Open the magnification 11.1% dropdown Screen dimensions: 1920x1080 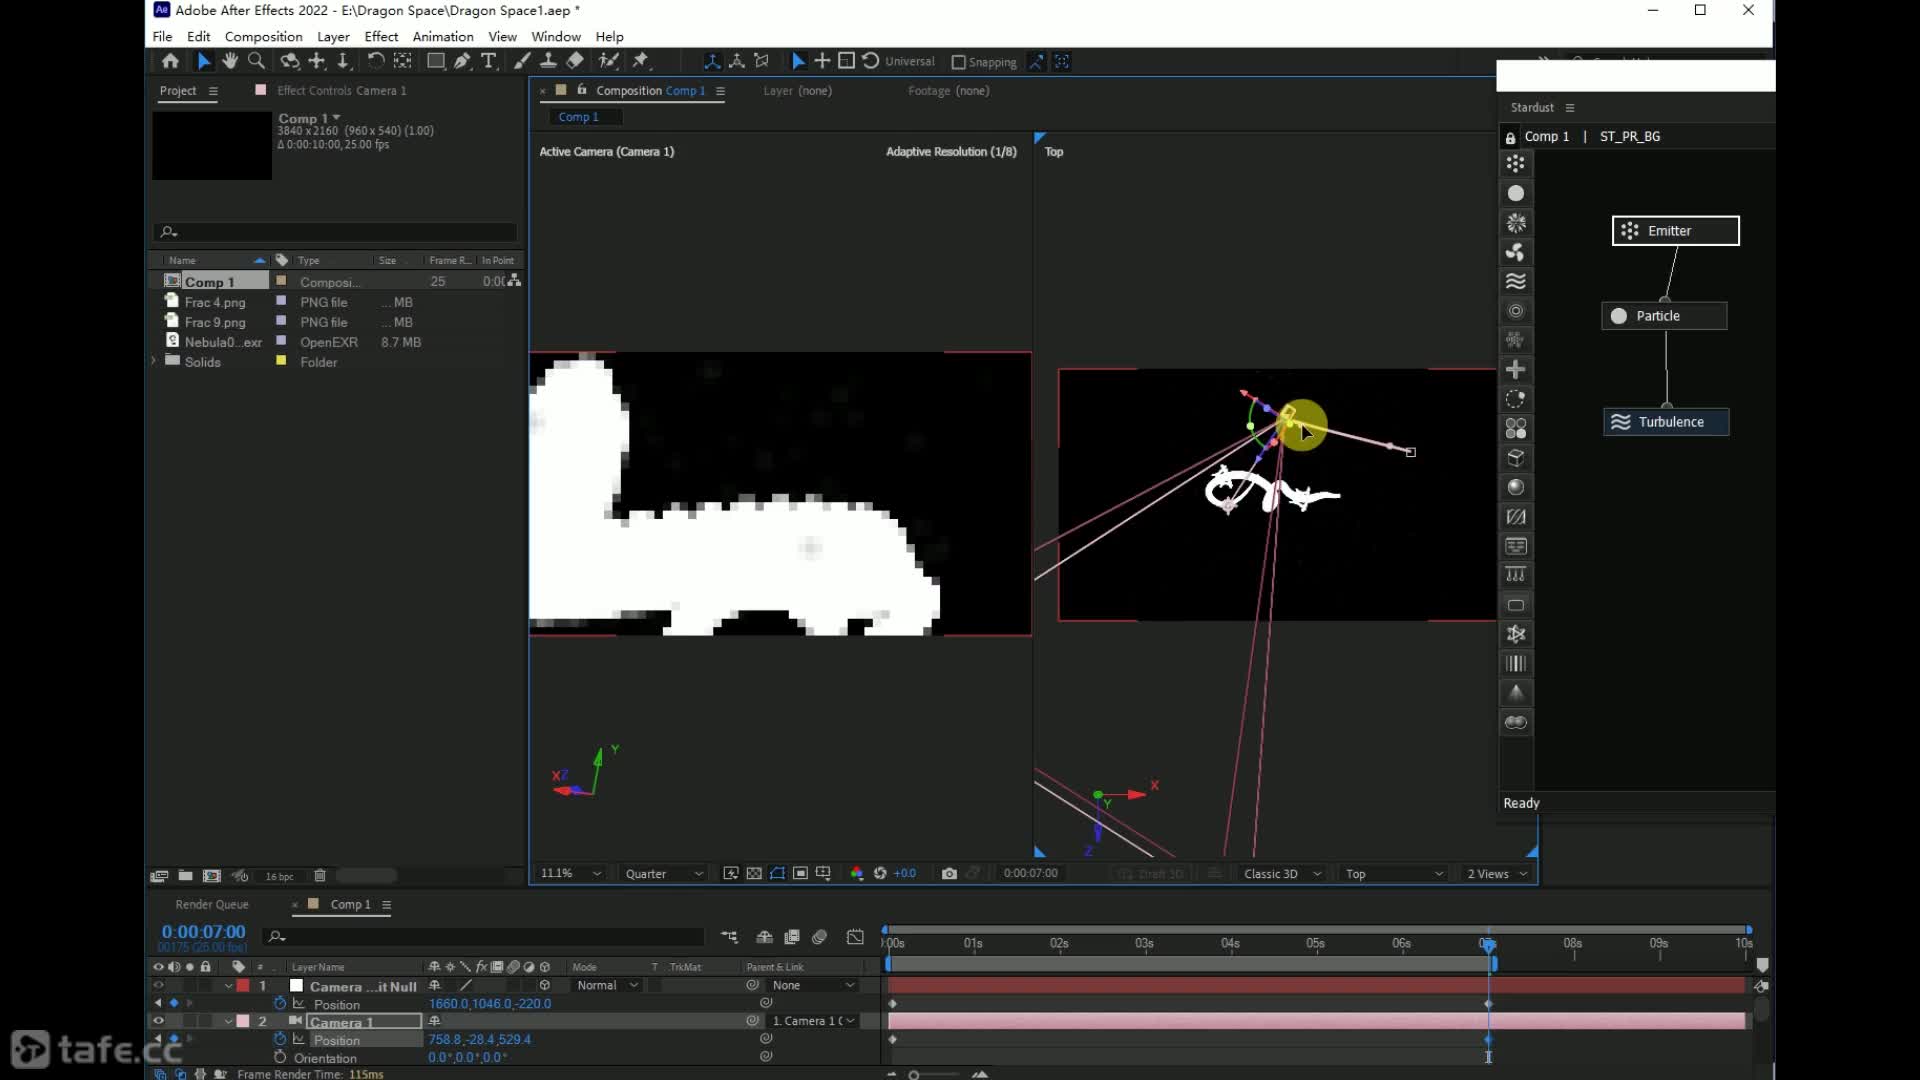click(x=571, y=874)
